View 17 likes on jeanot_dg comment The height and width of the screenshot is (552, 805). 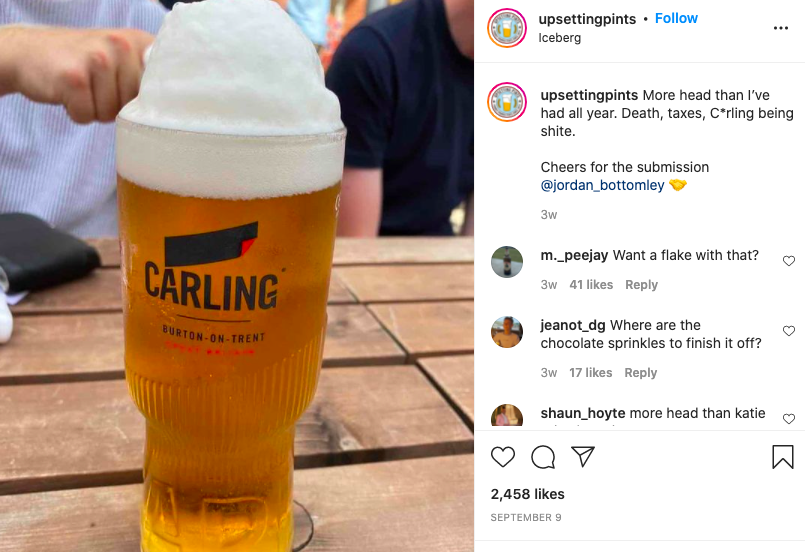(590, 372)
